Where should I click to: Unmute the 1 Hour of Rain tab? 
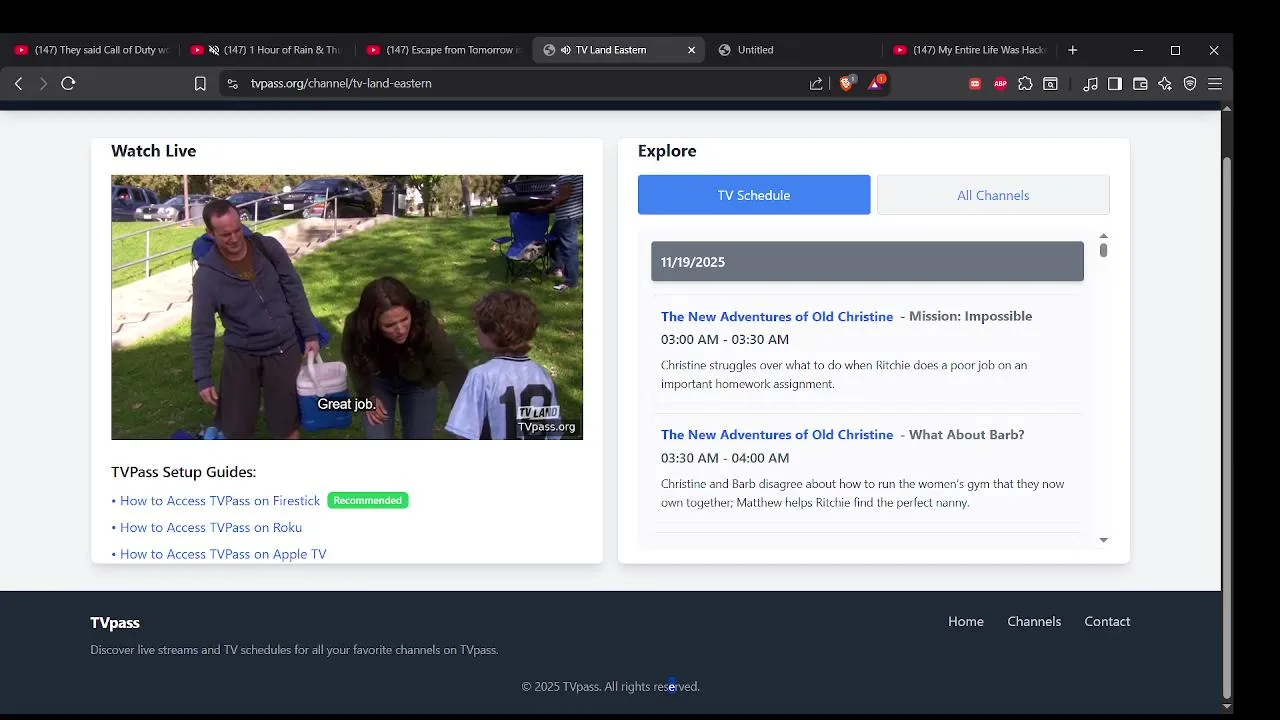point(214,50)
